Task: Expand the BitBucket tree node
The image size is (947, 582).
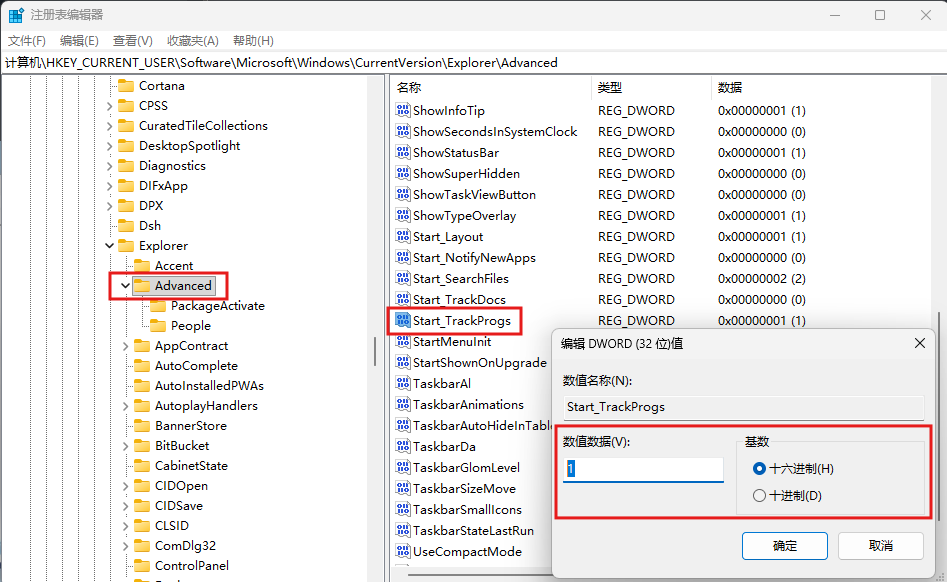Action: (125, 446)
